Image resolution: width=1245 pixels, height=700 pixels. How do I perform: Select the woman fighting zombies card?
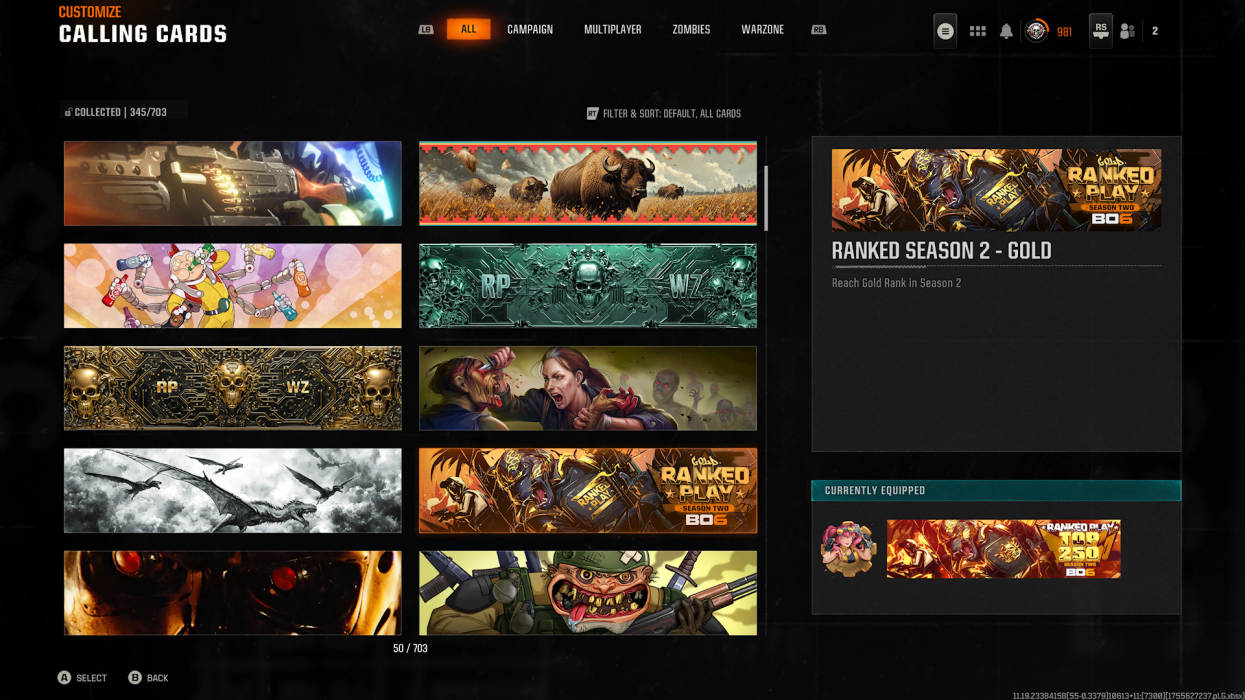pos(588,388)
